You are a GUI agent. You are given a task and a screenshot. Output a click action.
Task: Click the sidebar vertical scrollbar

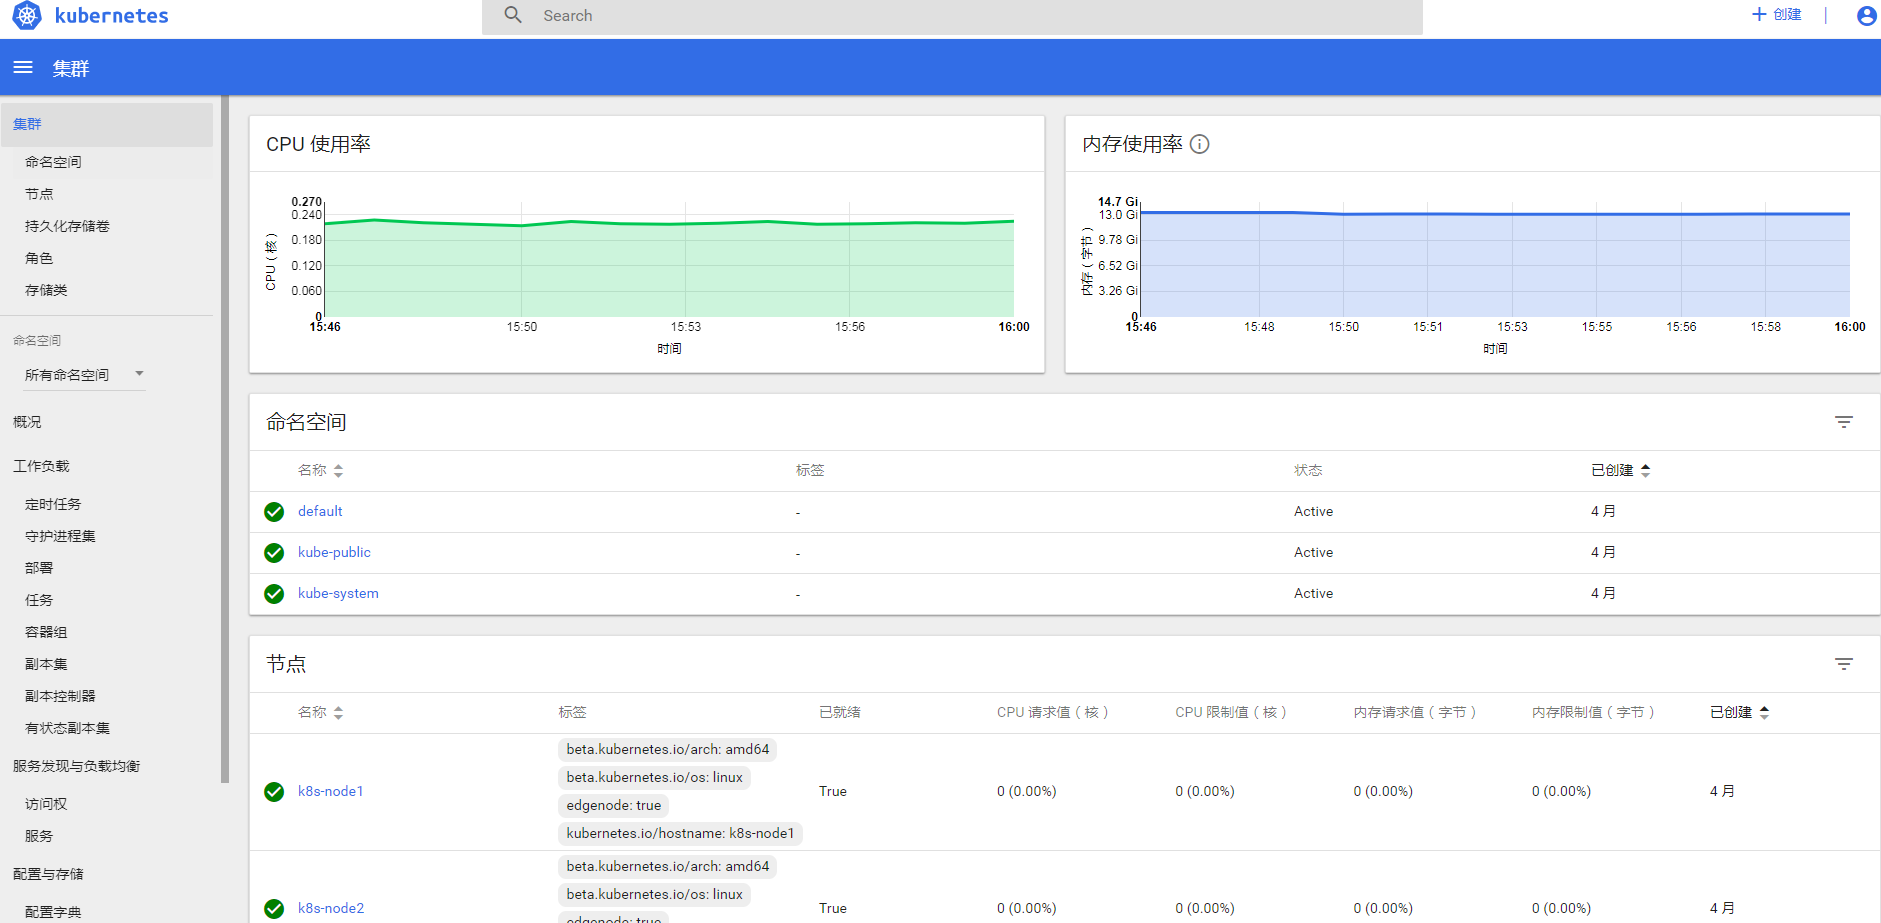tap(225, 440)
